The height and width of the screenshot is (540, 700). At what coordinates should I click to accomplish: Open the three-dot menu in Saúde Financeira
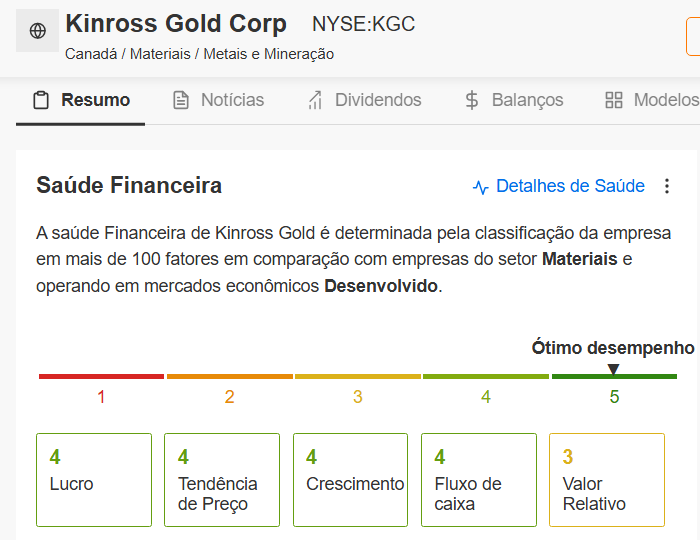(668, 186)
